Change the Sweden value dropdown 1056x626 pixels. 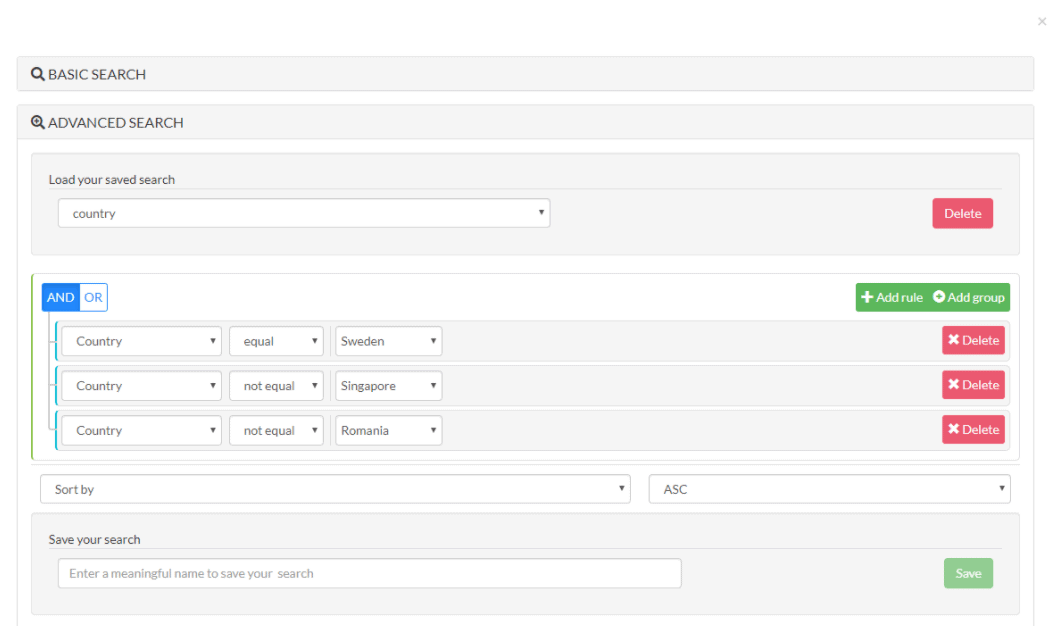click(x=389, y=341)
